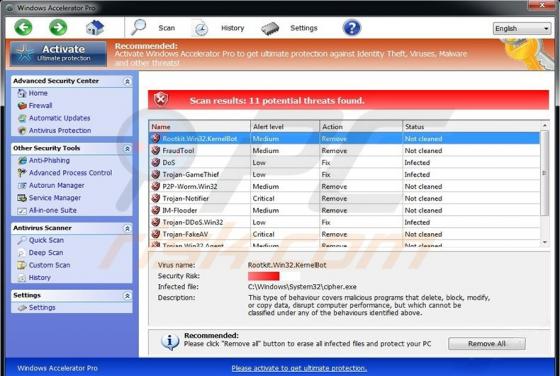
Task: Sort threats by Alert level column
Action: tap(285, 127)
